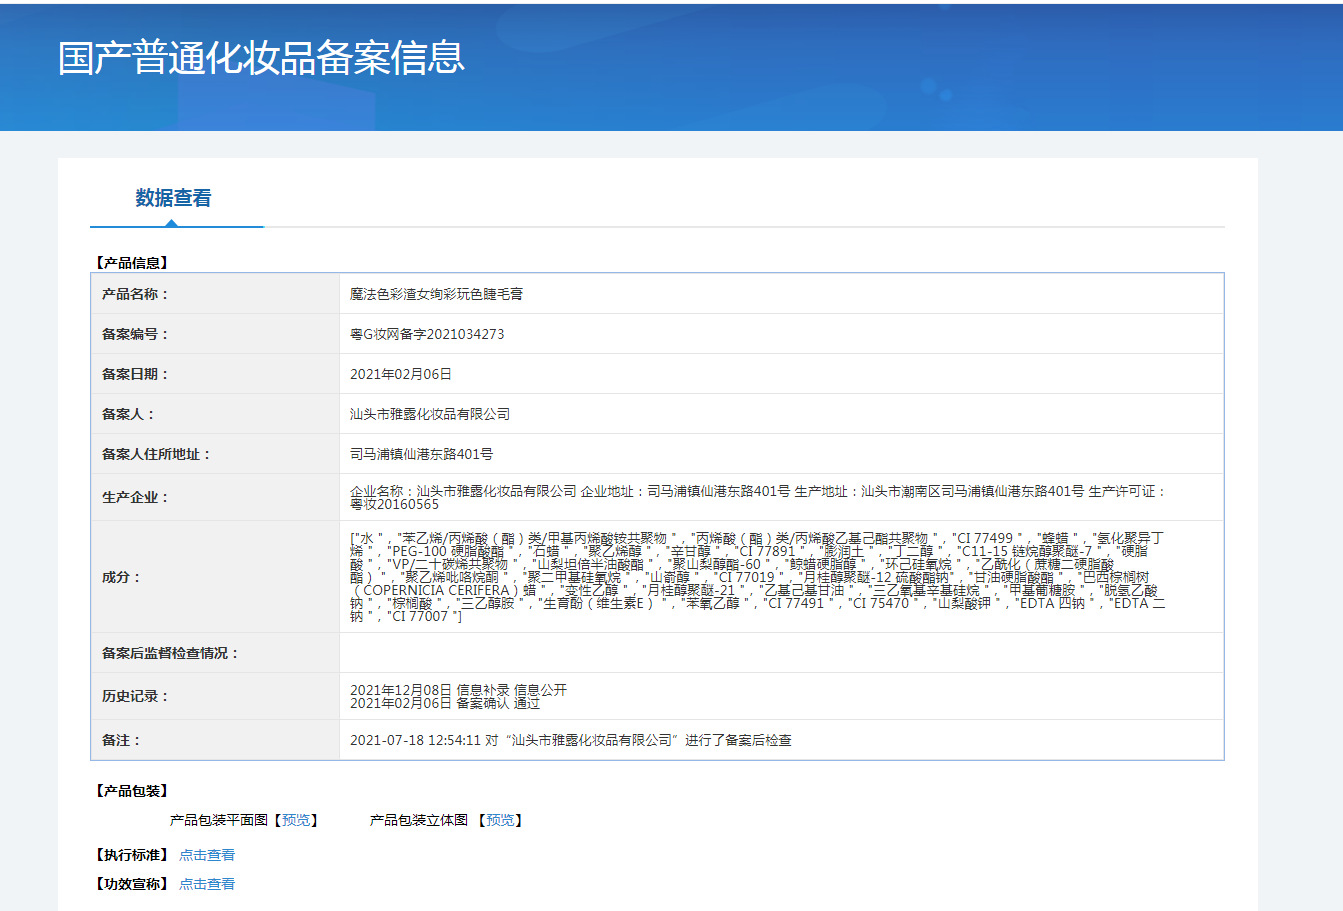Screen dimensions: 1343x911
Task: Click the page title 国产普通化妆品备案信息
Action: point(261,58)
